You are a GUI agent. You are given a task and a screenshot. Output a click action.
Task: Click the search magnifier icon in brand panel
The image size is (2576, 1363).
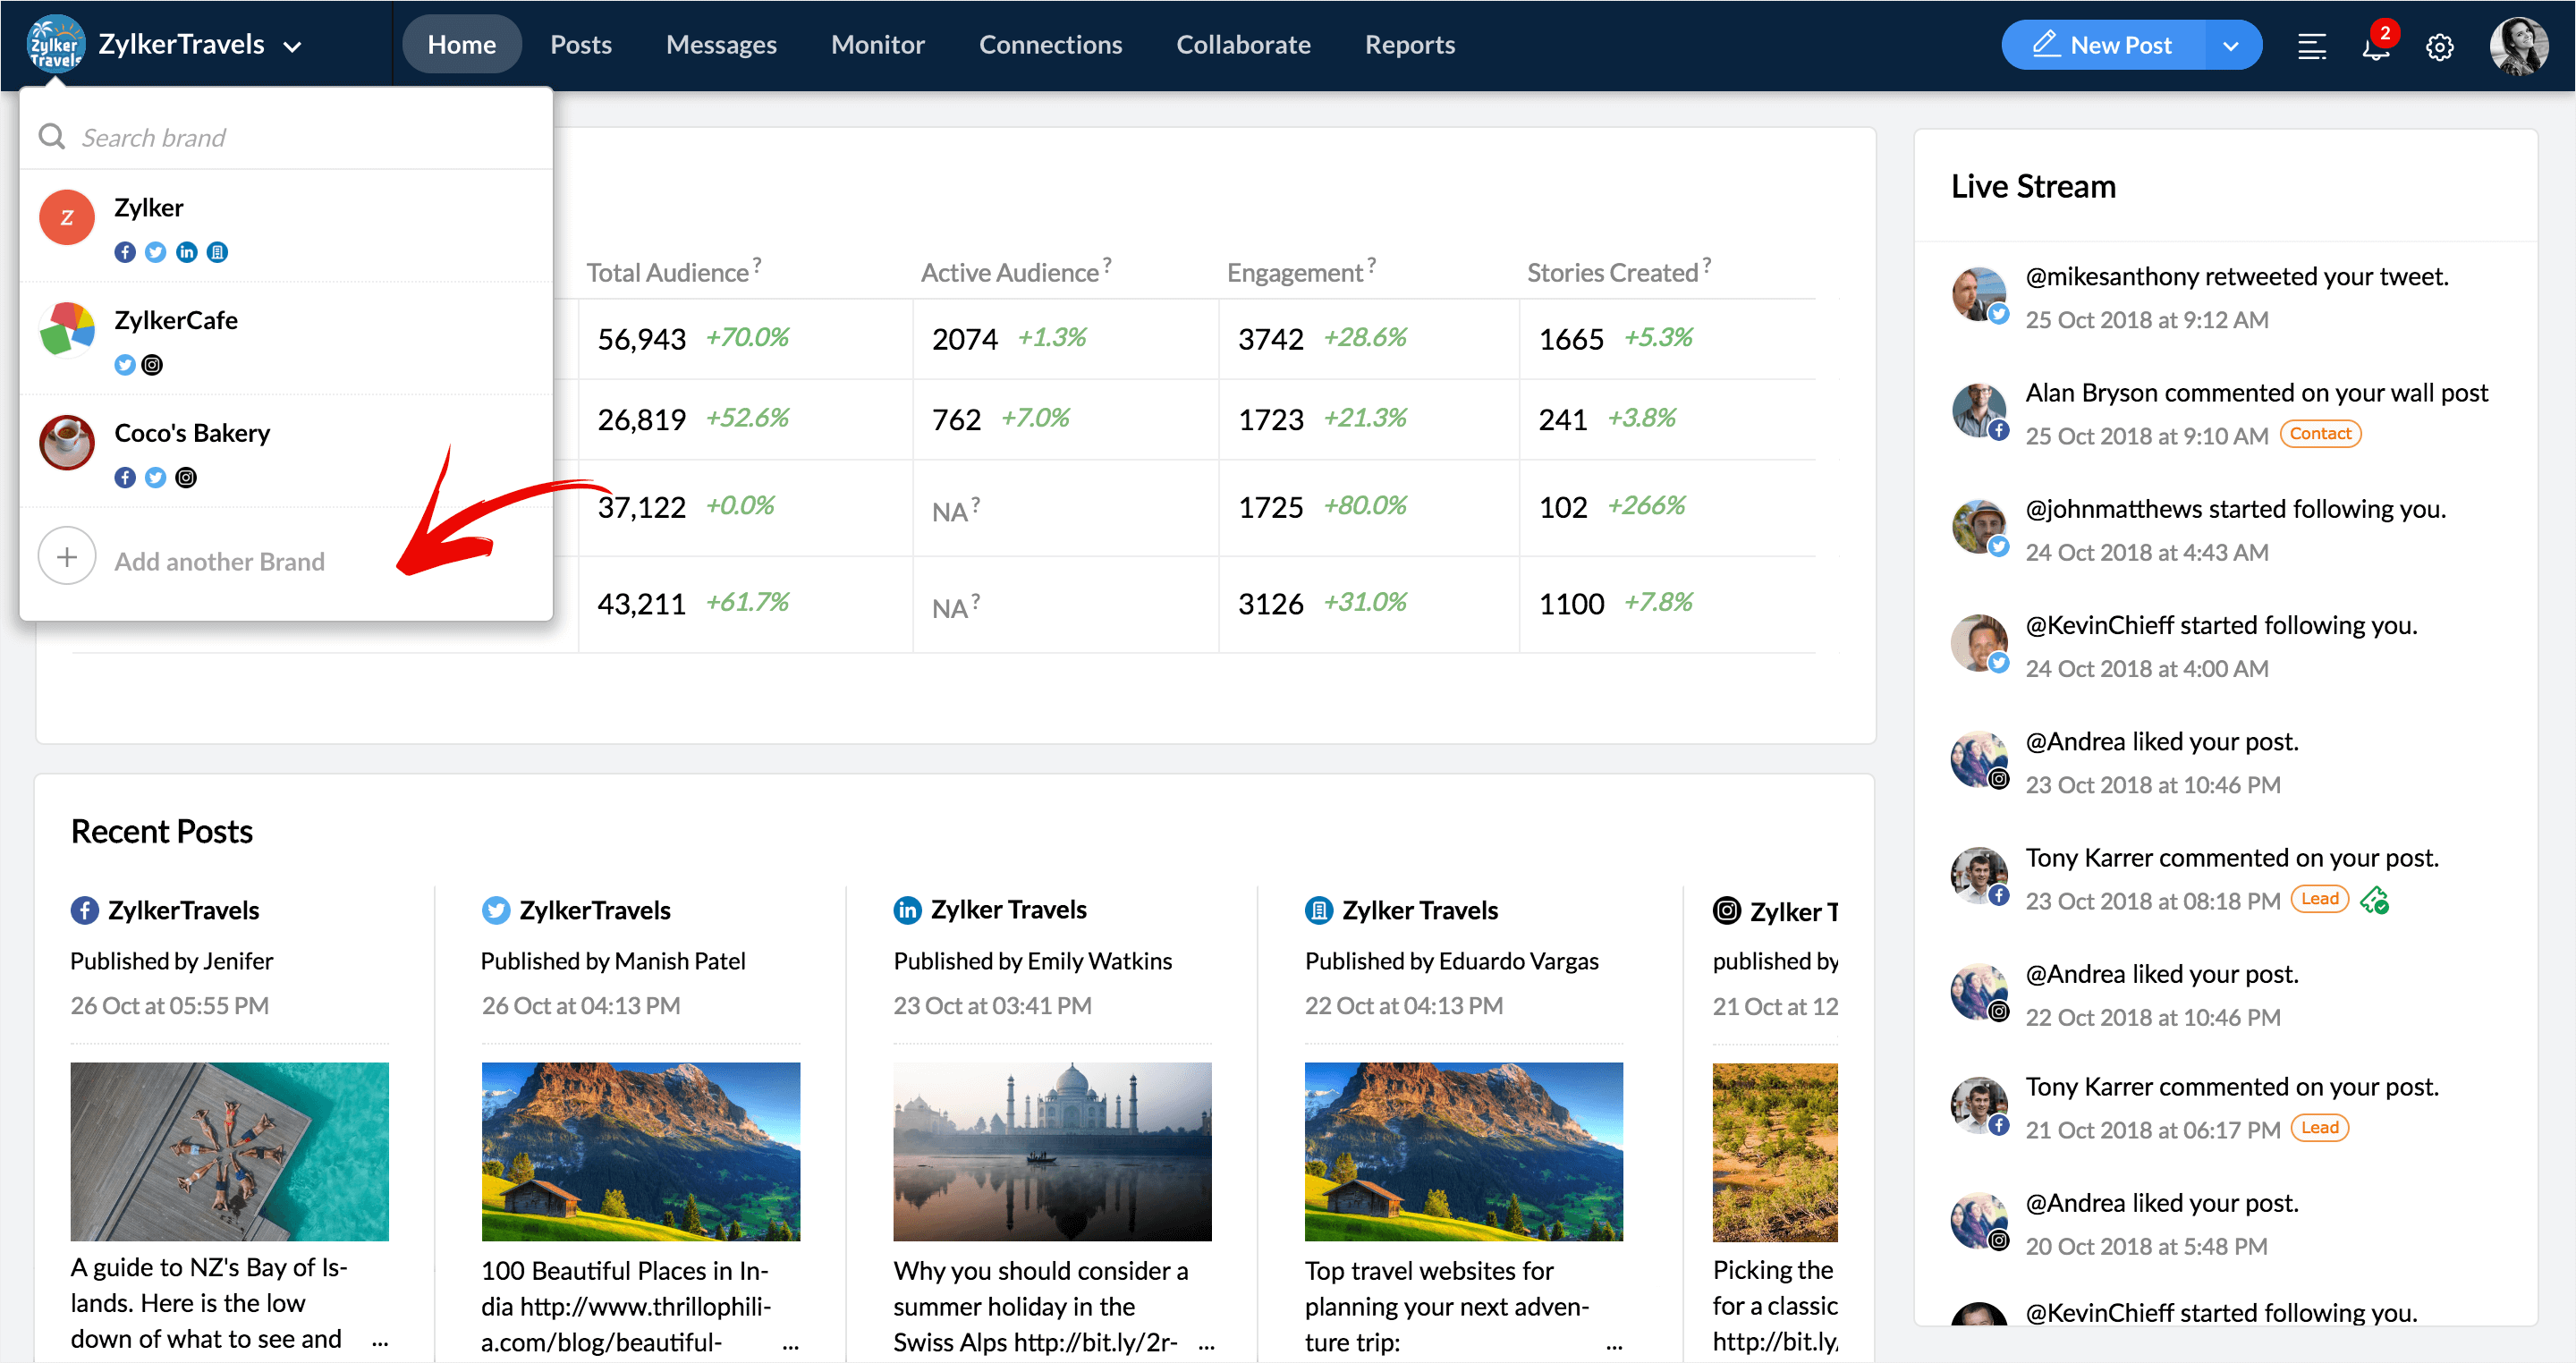pos(52,137)
